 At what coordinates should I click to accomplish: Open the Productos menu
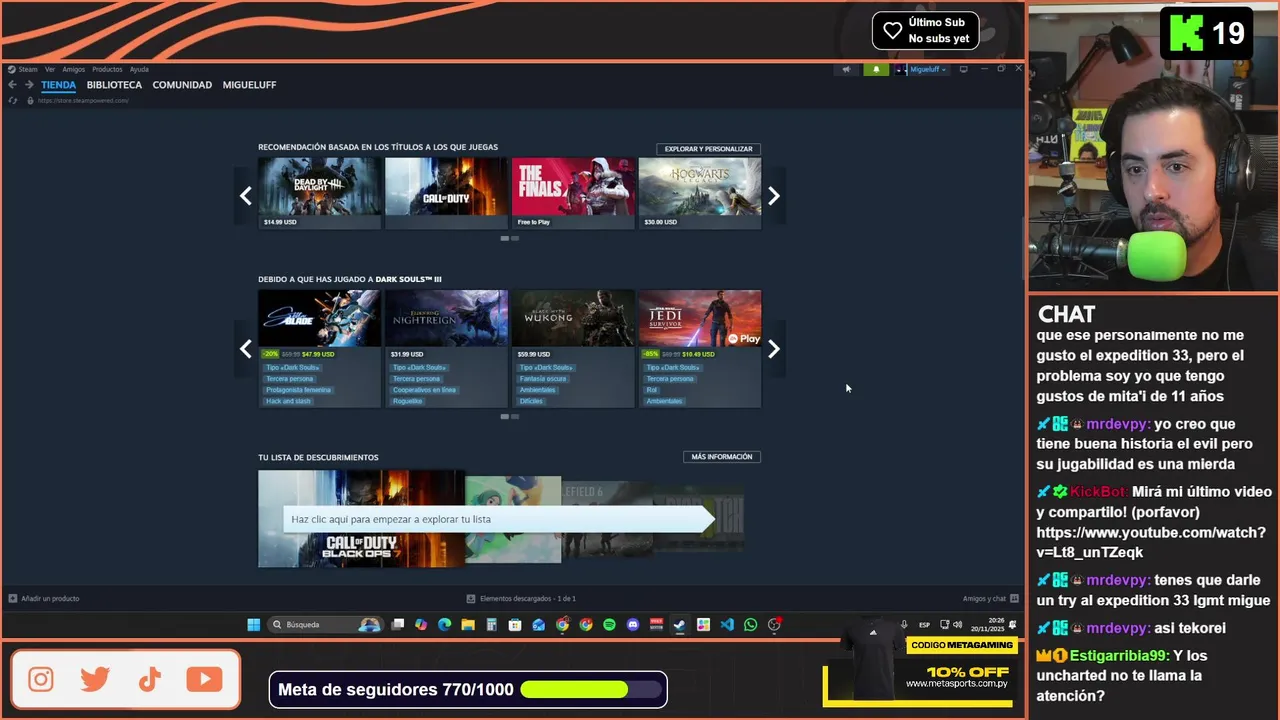pos(107,69)
